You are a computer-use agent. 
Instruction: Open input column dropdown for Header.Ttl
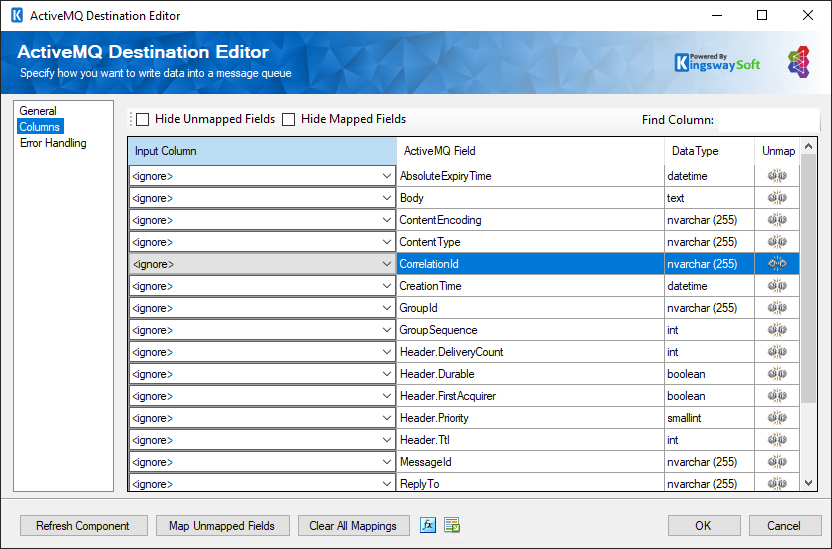point(387,440)
